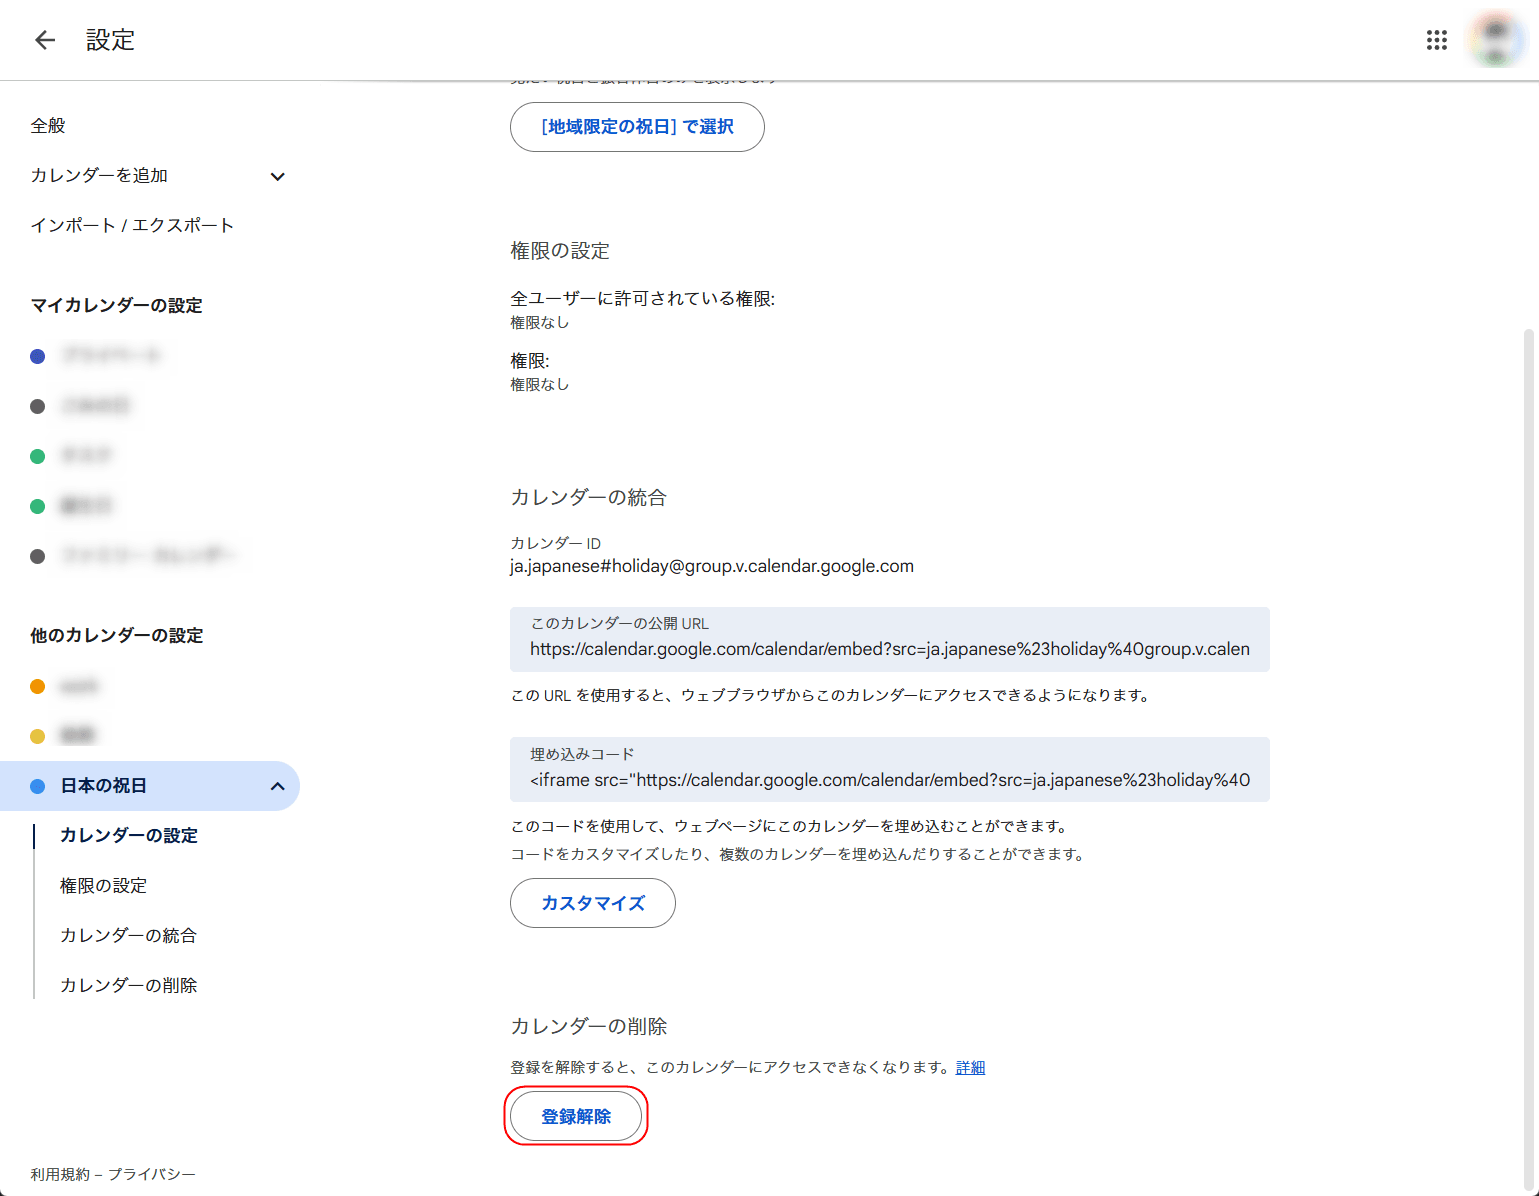Select カレンダーの設定 under 日本の祝日
Image resolution: width=1539 pixels, height=1196 pixels.
pyautogui.click(x=128, y=836)
